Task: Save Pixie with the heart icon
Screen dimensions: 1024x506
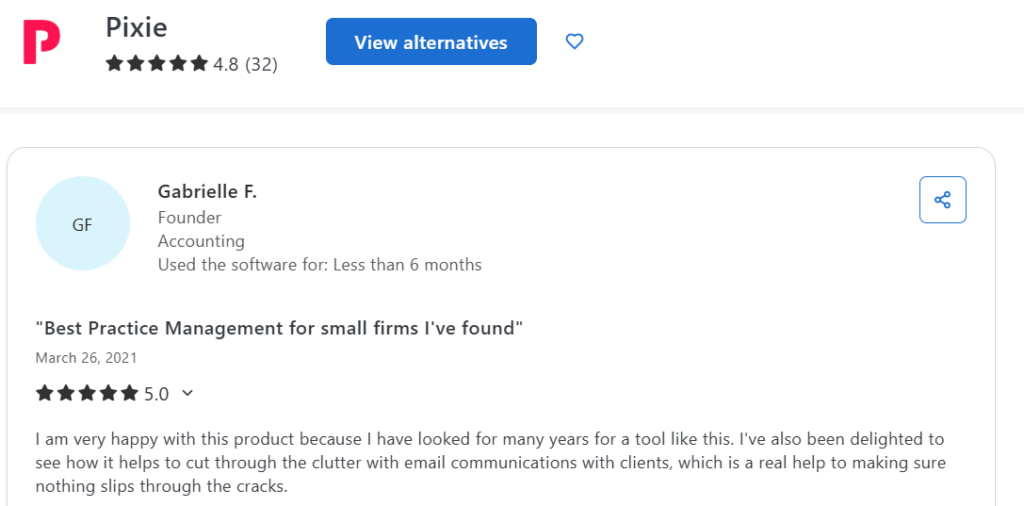Action: coord(574,42)
